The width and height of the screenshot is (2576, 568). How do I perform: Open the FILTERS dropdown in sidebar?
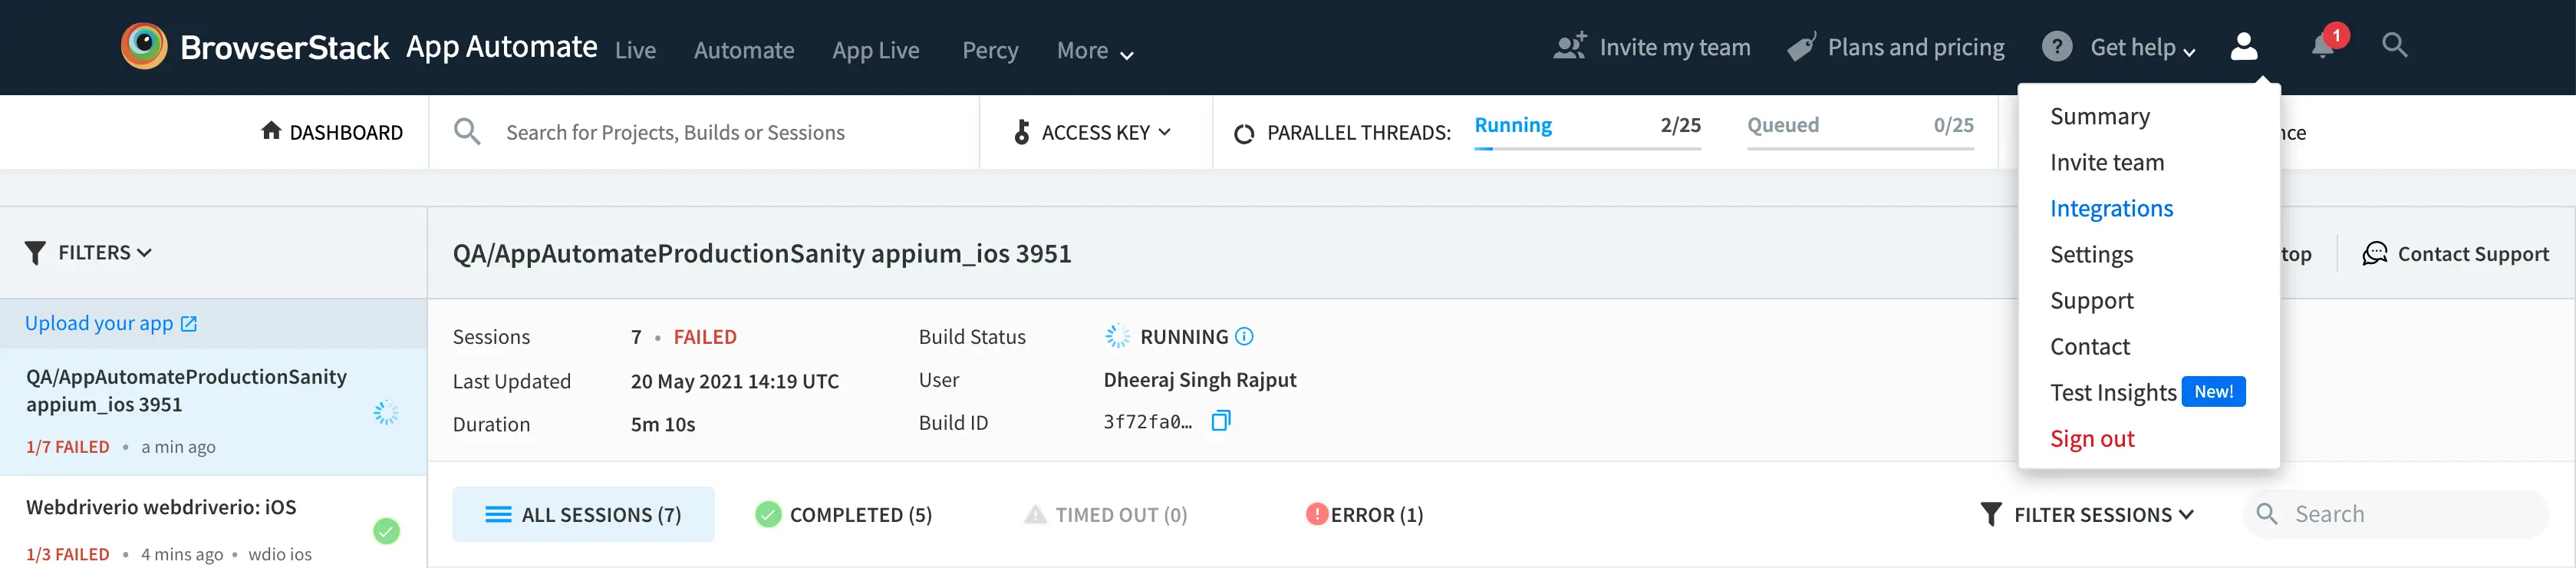(x=90, y=253)
